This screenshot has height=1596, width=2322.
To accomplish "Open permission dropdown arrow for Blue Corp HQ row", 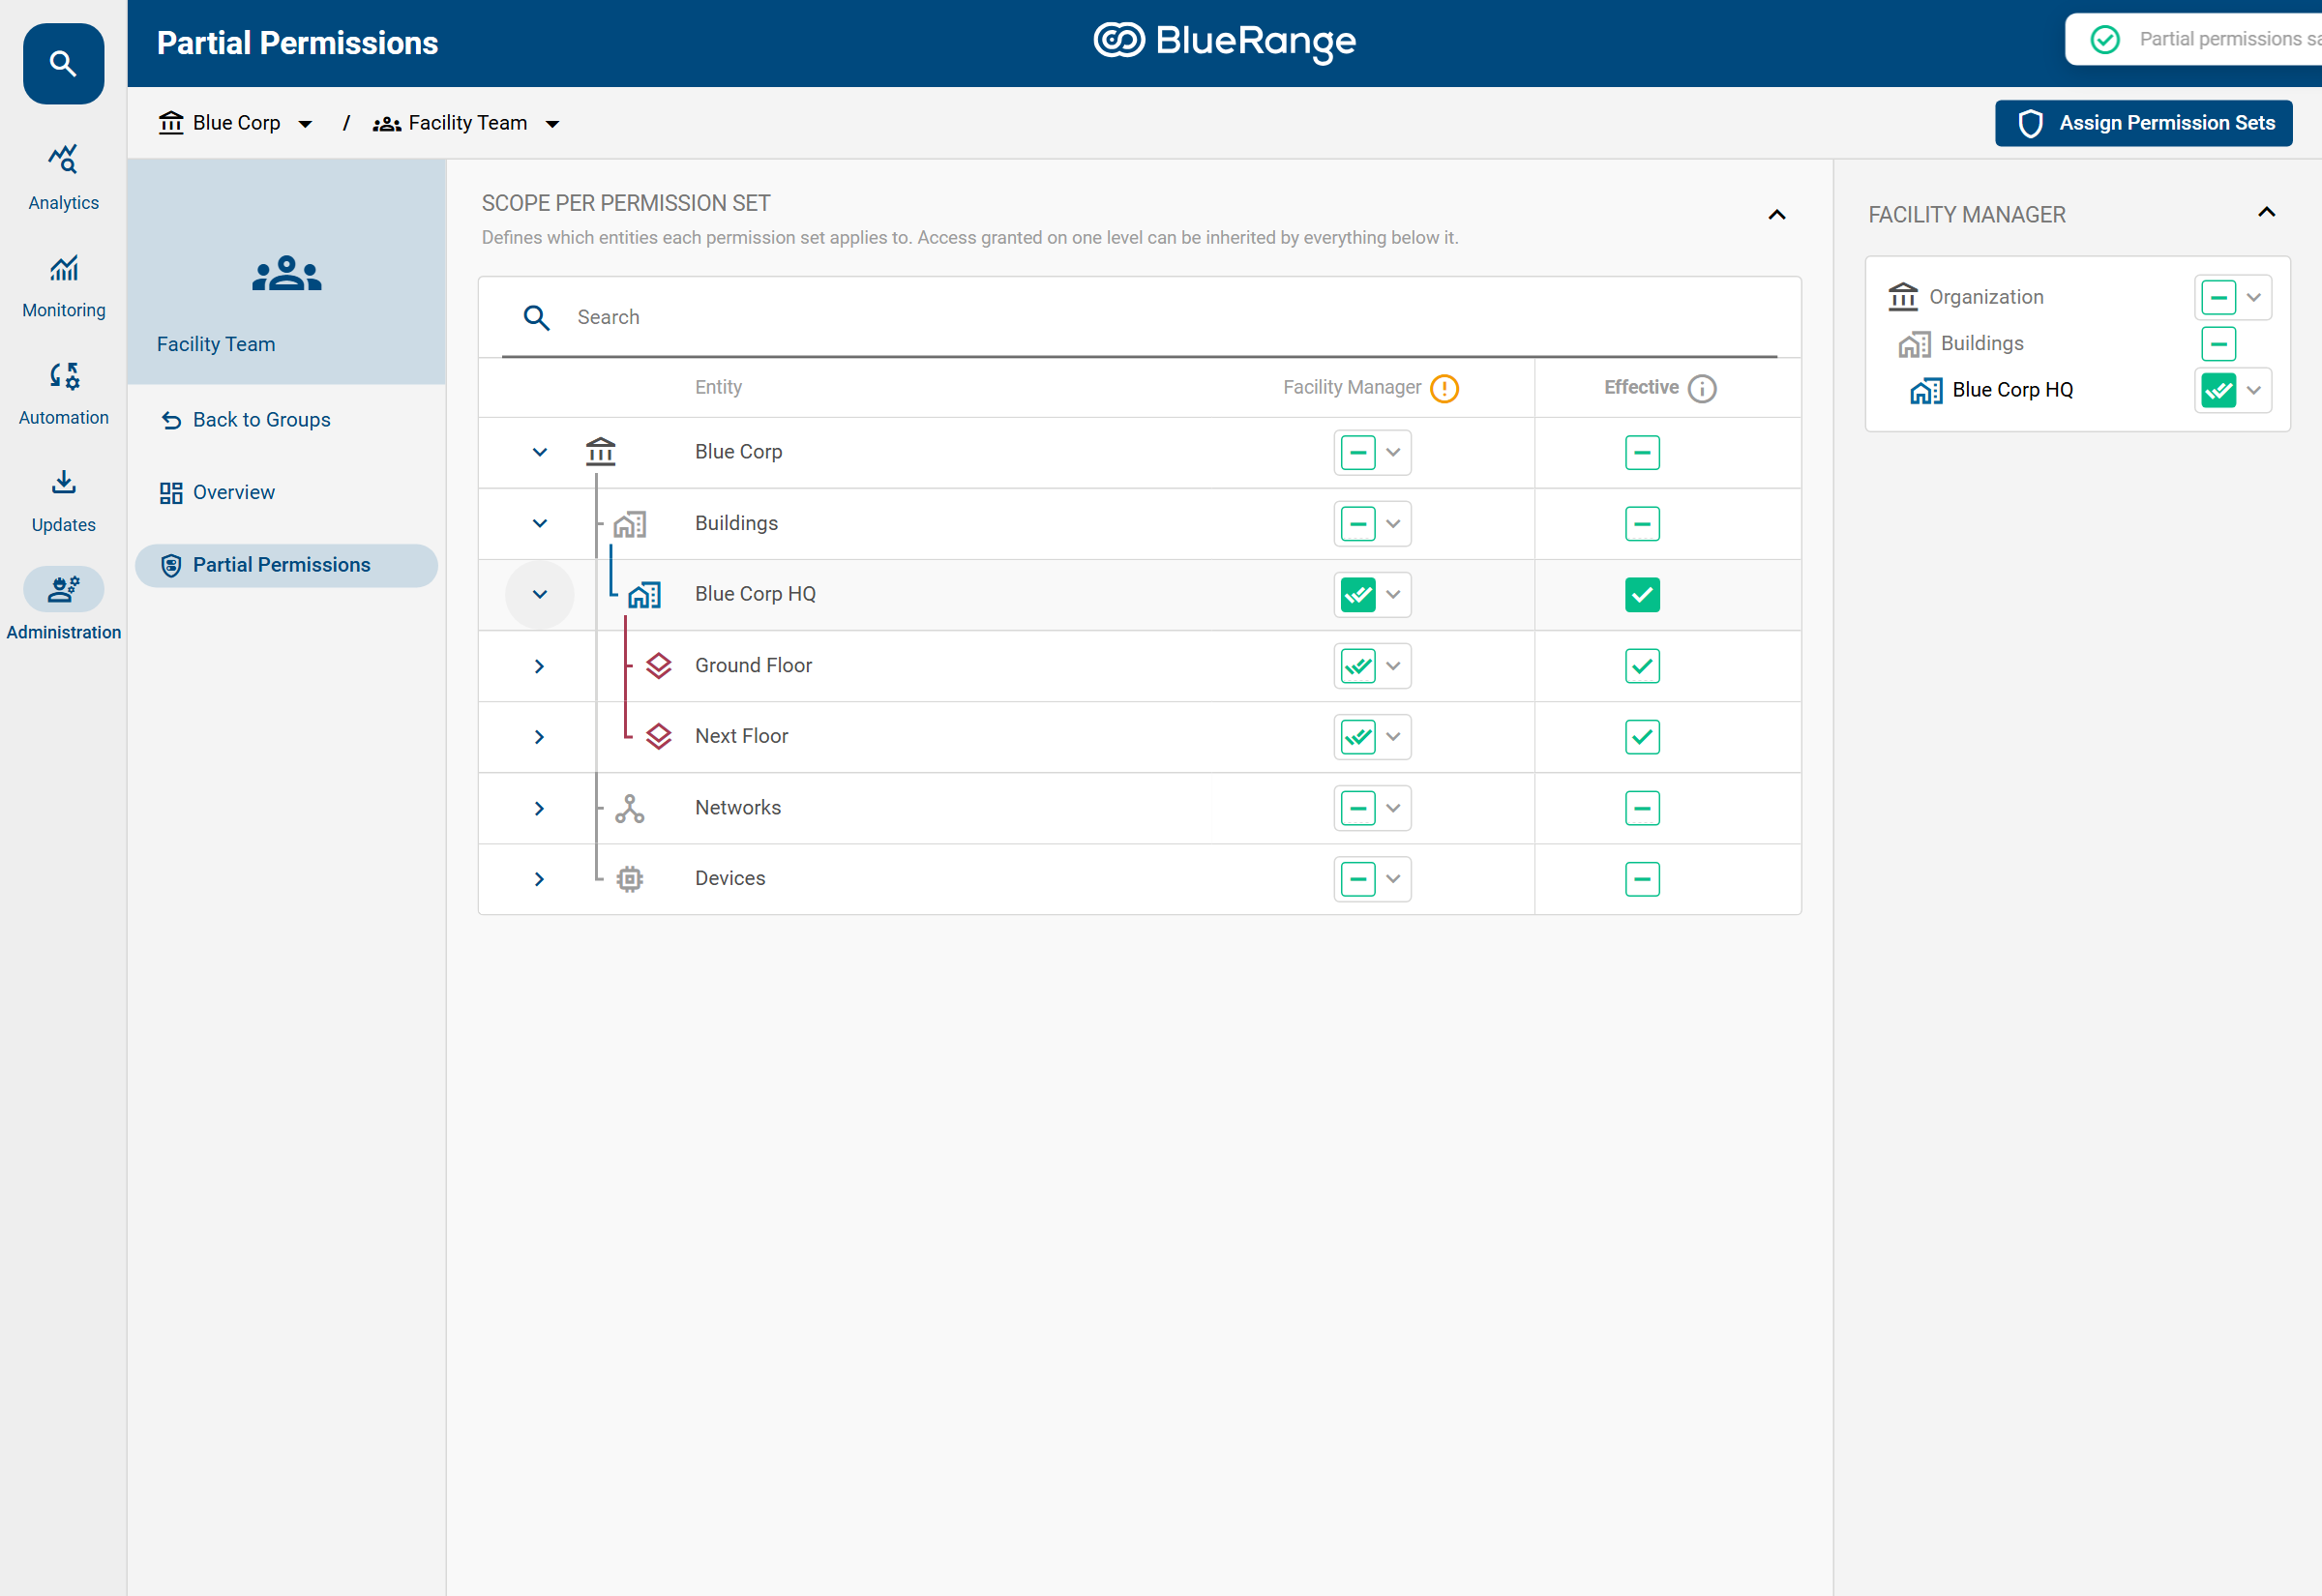I will click(1393, 594).
